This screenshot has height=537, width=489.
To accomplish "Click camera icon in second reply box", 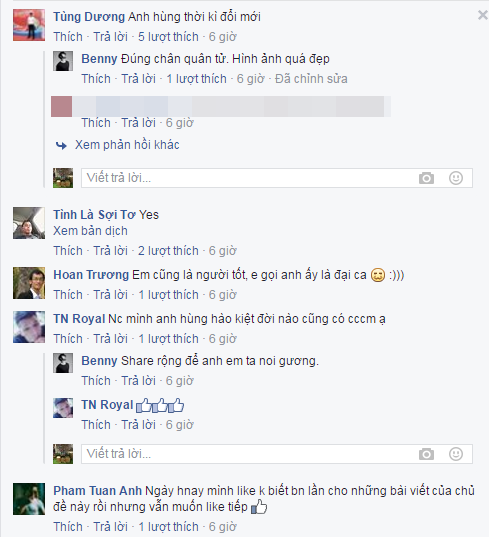I will coord(426,454).
